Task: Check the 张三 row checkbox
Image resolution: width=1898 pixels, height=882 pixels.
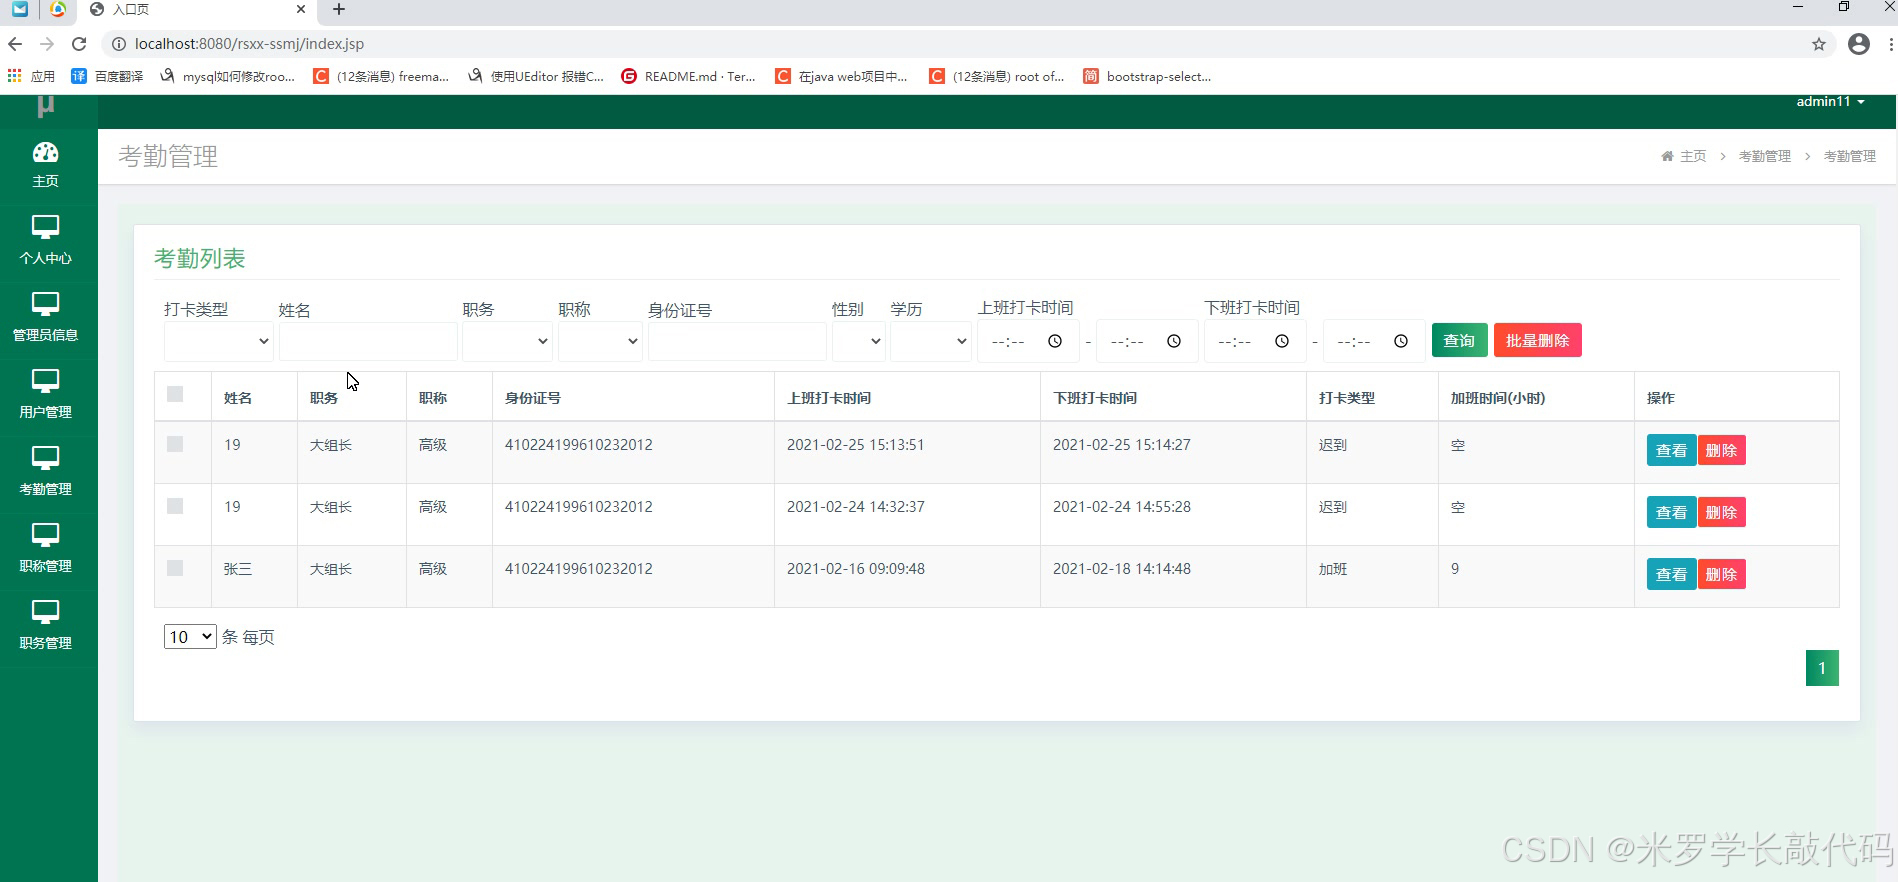Action: point(175,568)
